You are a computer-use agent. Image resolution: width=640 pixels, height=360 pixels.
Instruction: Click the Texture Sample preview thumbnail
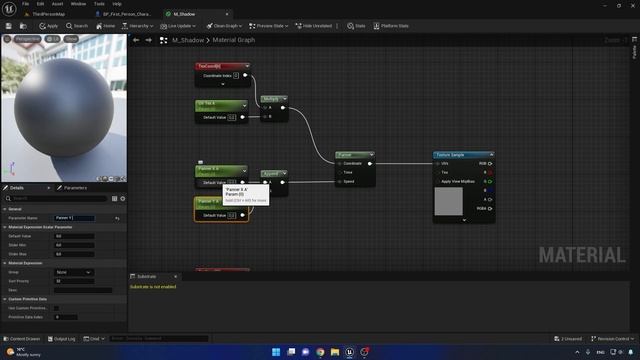click(449, 201)
